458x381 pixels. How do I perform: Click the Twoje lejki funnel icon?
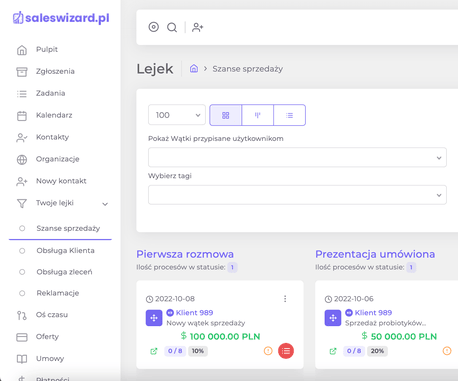[22, 203]
